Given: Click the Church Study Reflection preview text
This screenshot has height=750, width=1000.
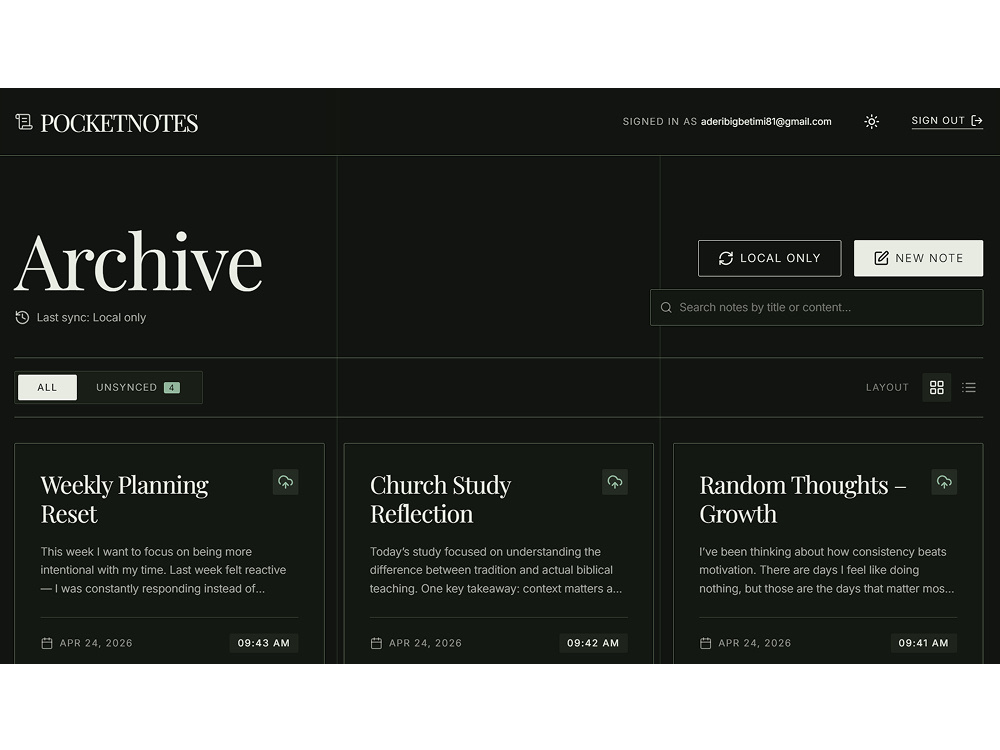Looking at the screenshot, I should tap(496, 570).
